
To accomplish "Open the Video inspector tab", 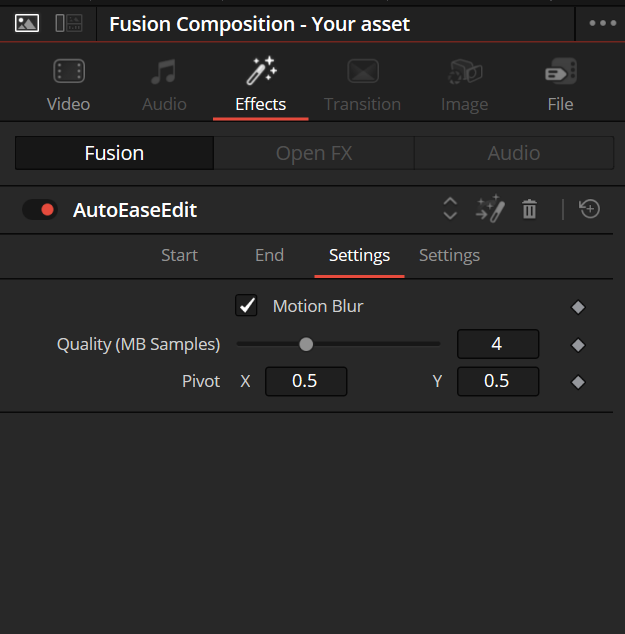I will (68, 86).
